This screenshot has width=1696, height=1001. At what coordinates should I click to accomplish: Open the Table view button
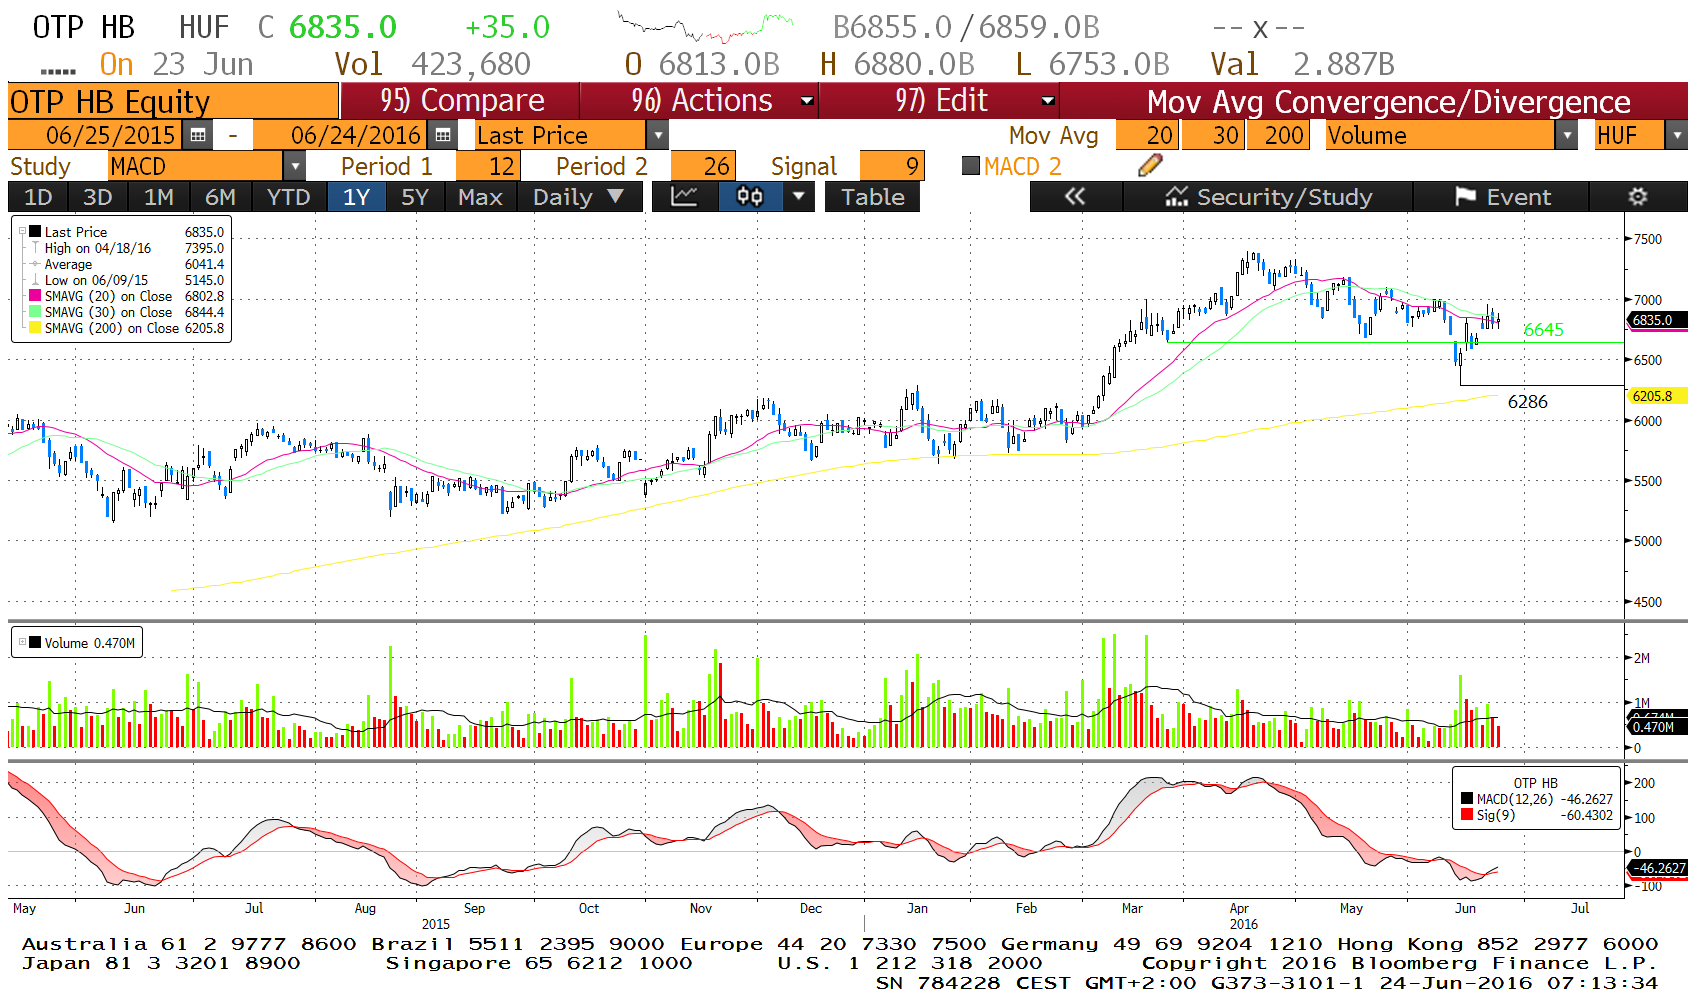tap(872, 197)
